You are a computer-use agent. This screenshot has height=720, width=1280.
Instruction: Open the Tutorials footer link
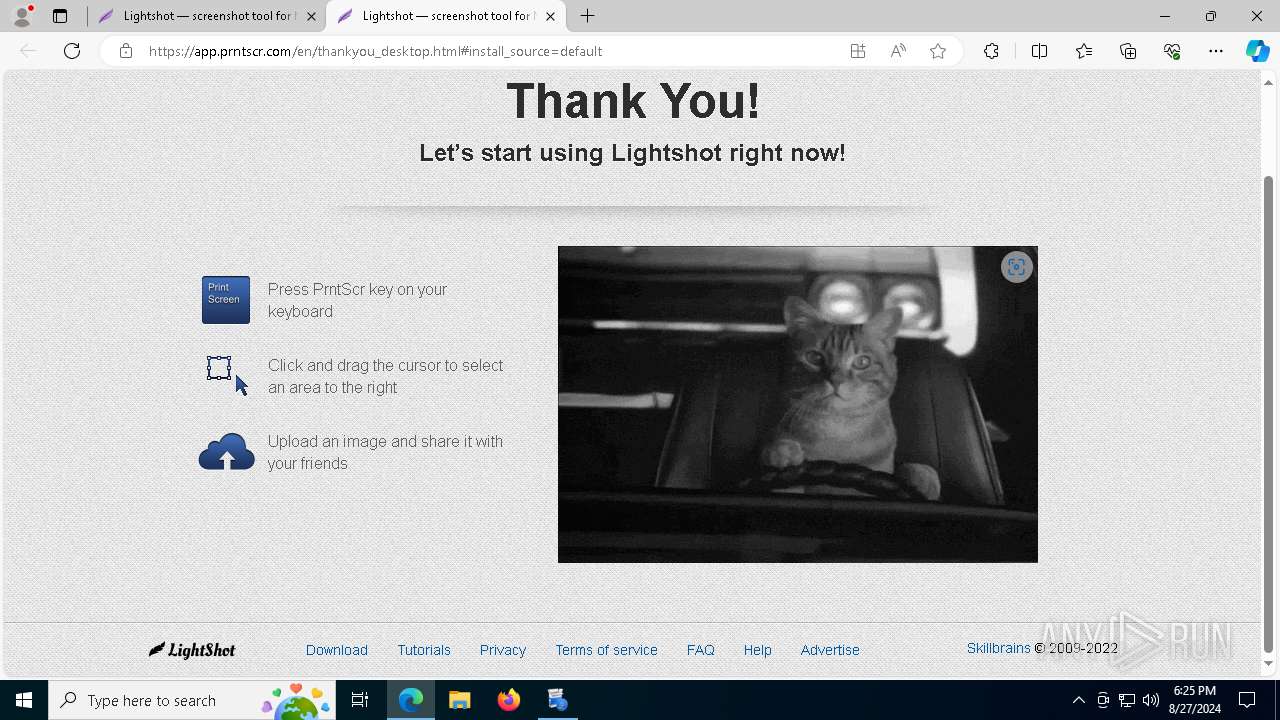[x=424, y=650]
